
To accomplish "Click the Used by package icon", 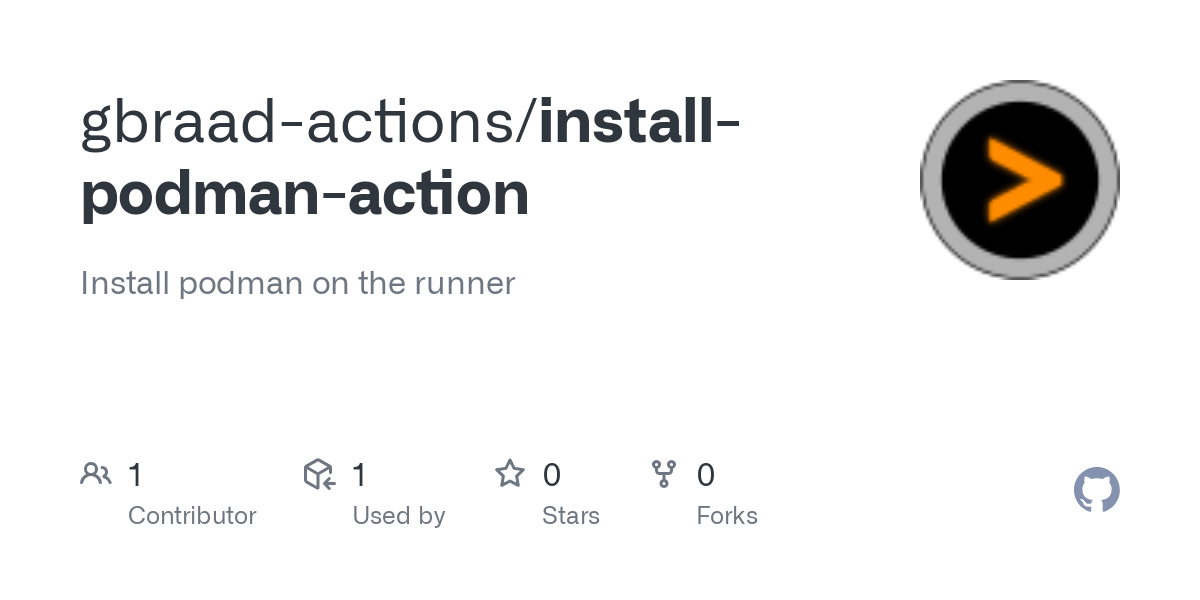I will [x=319, y=474].
